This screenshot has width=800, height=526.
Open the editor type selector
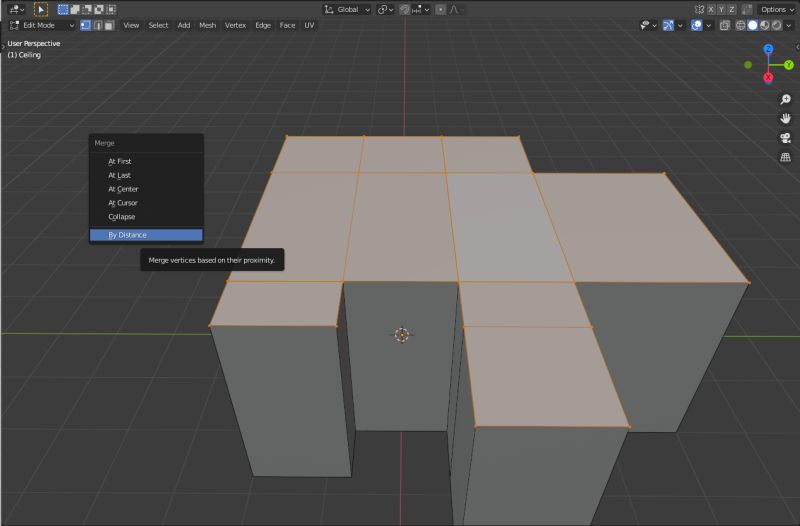pos(17,9)
